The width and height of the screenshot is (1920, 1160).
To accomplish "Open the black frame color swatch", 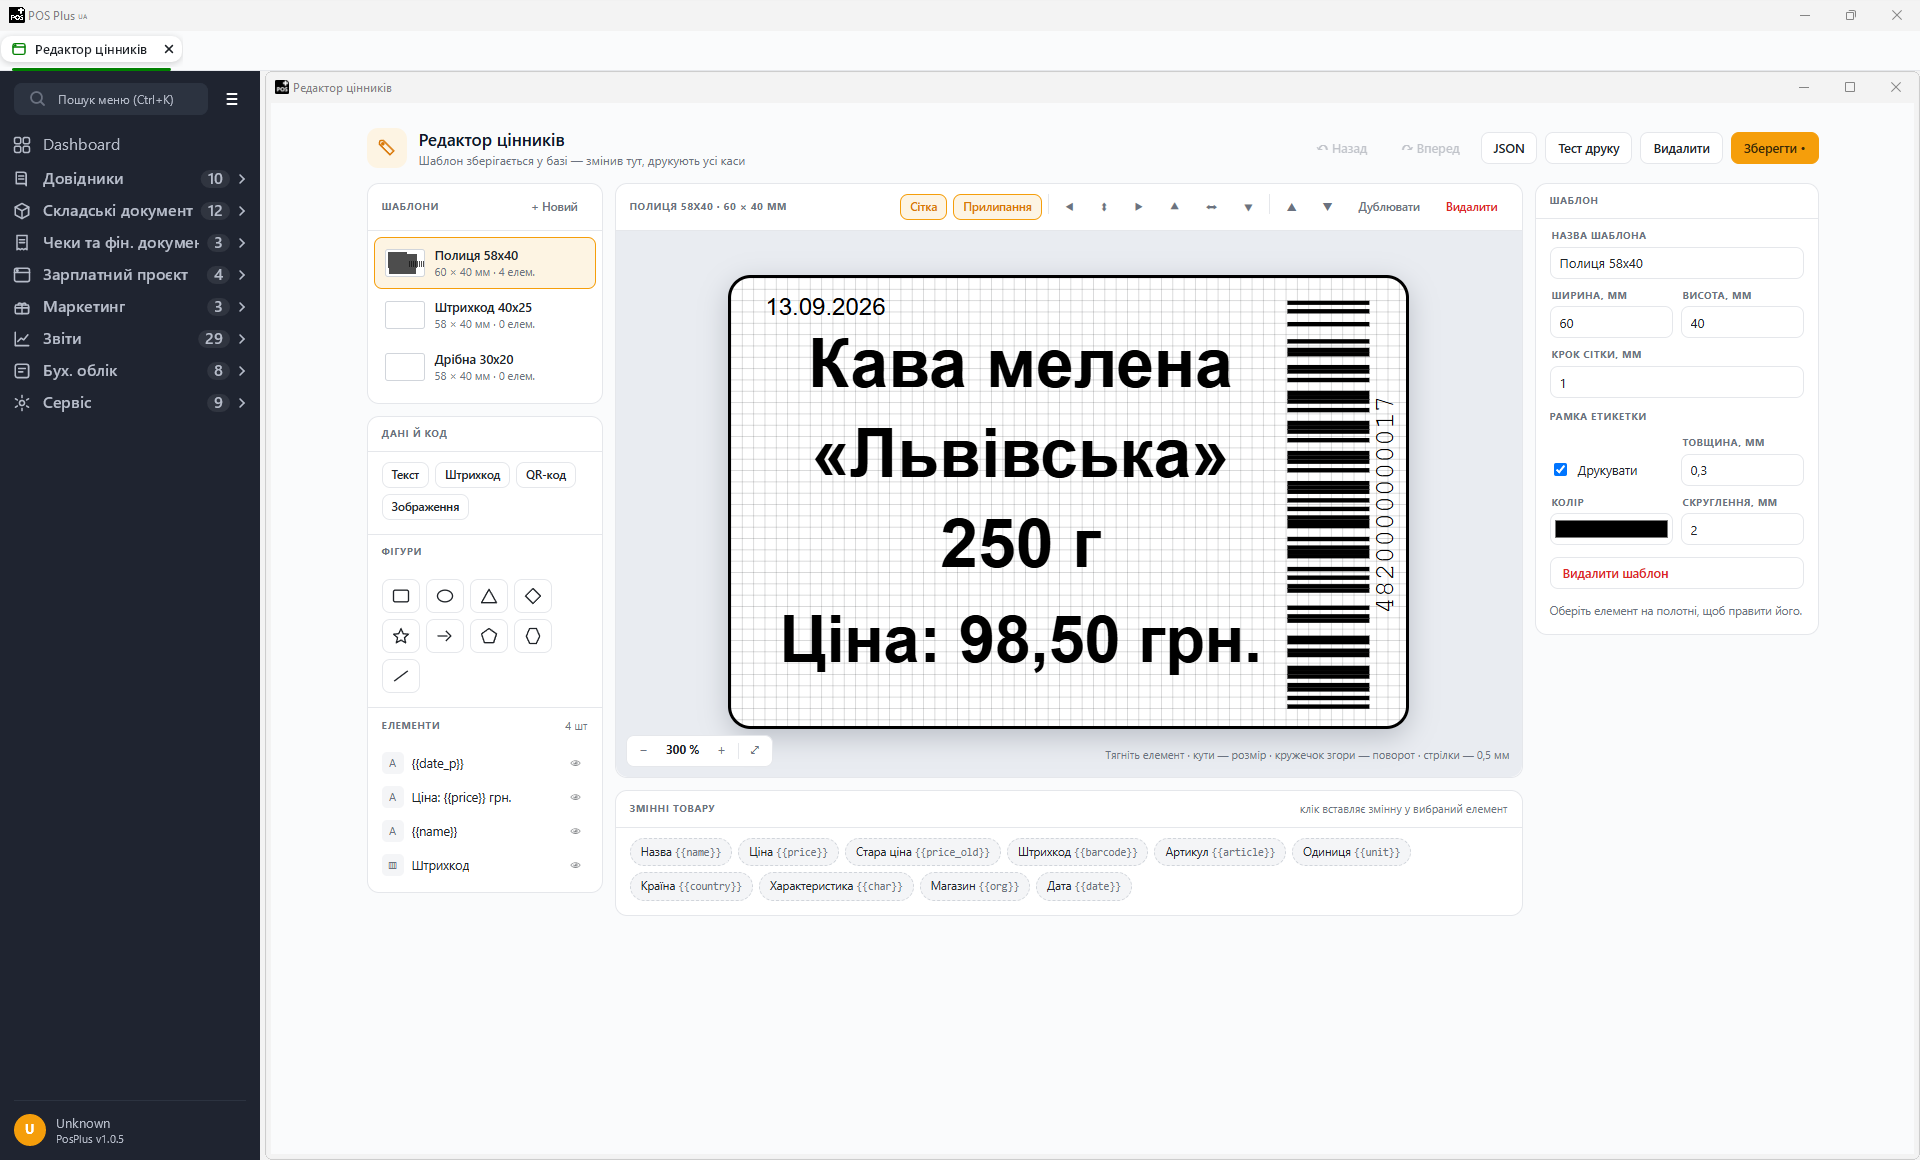I will tap(1611, 530).
